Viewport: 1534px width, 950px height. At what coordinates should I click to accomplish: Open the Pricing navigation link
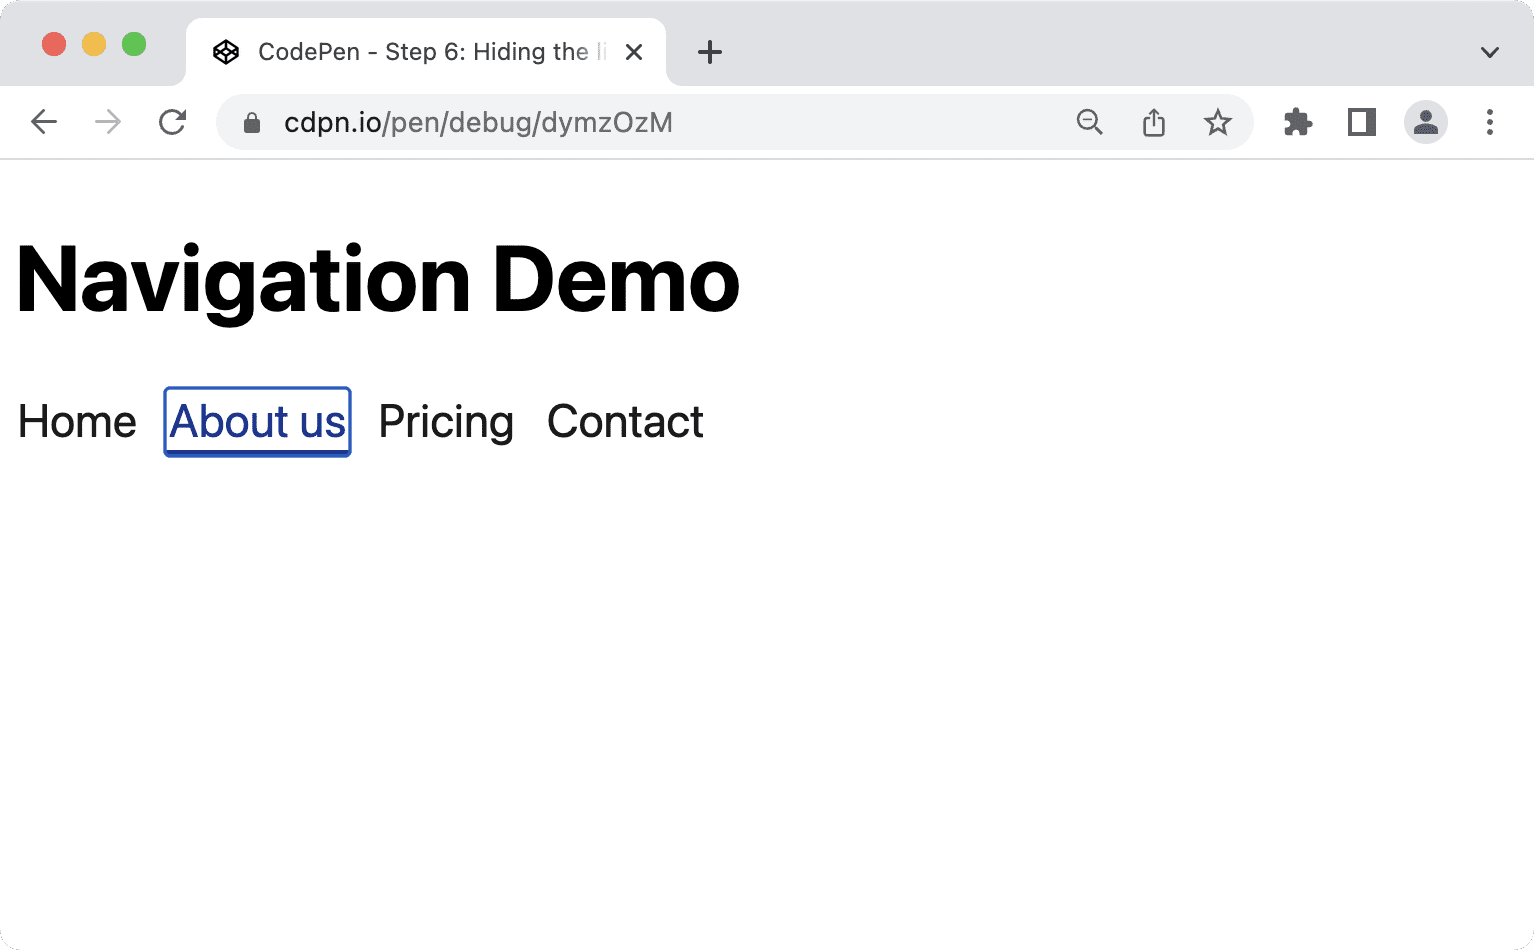coord(445,421)
